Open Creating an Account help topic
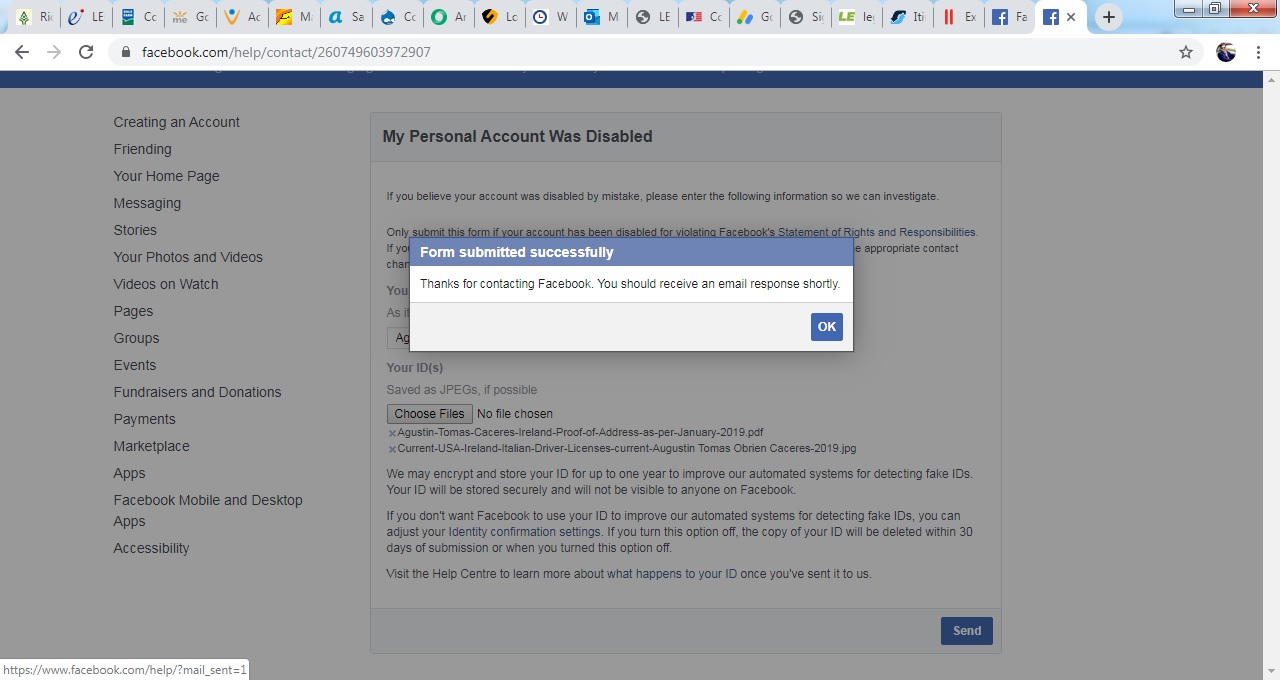 [x=177, y=122]
